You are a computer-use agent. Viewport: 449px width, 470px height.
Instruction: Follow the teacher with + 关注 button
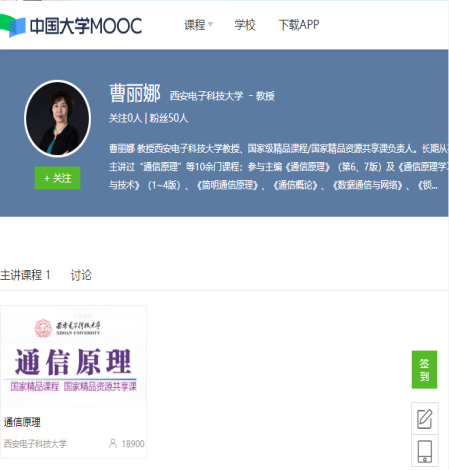click(58, 178)
